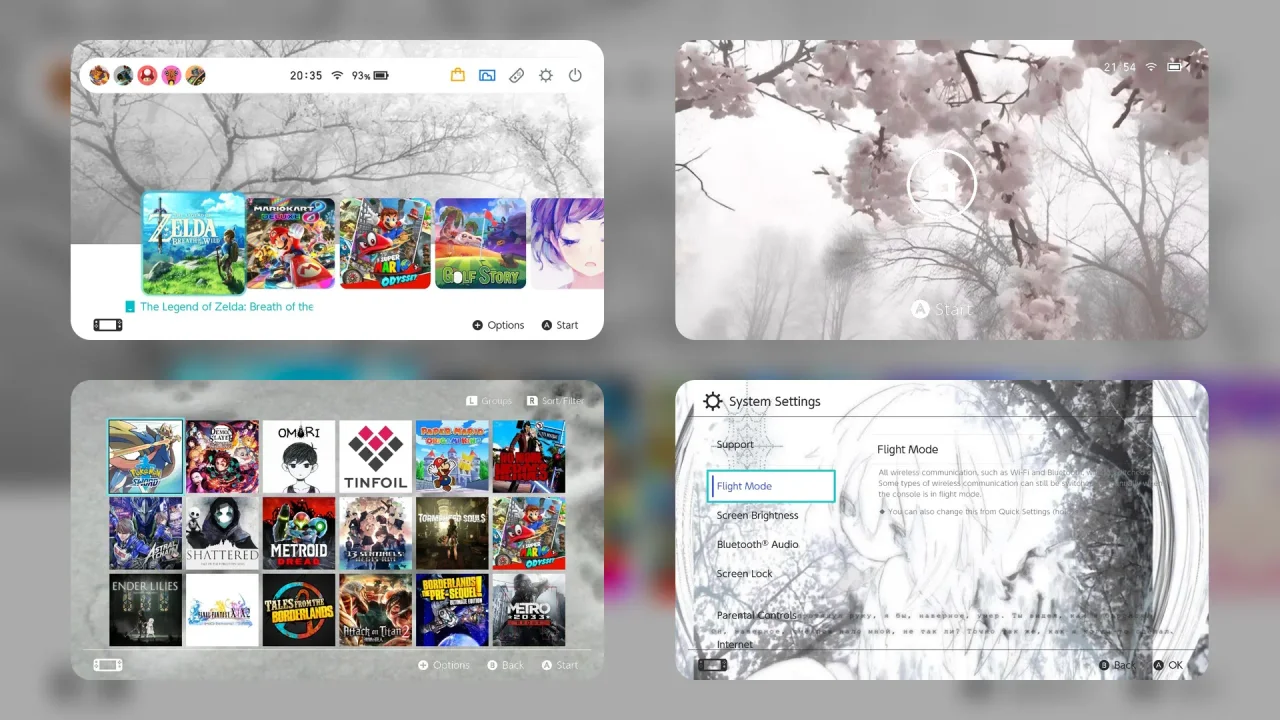Launch the Tinfoil app tile

[x=375, y=456]
